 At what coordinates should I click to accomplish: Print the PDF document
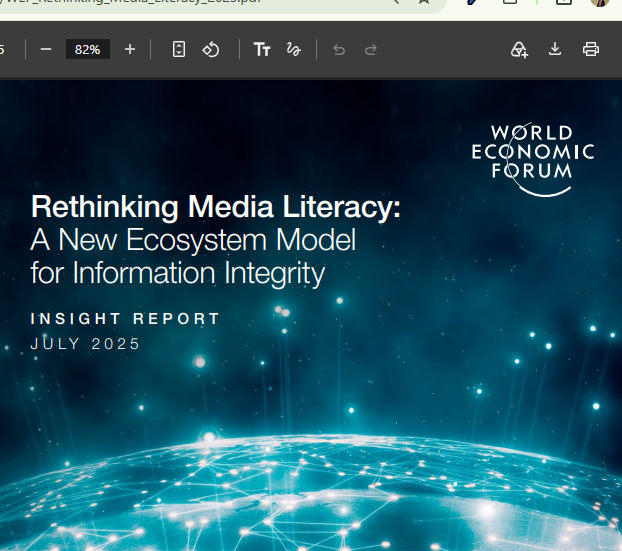(591, 50)
